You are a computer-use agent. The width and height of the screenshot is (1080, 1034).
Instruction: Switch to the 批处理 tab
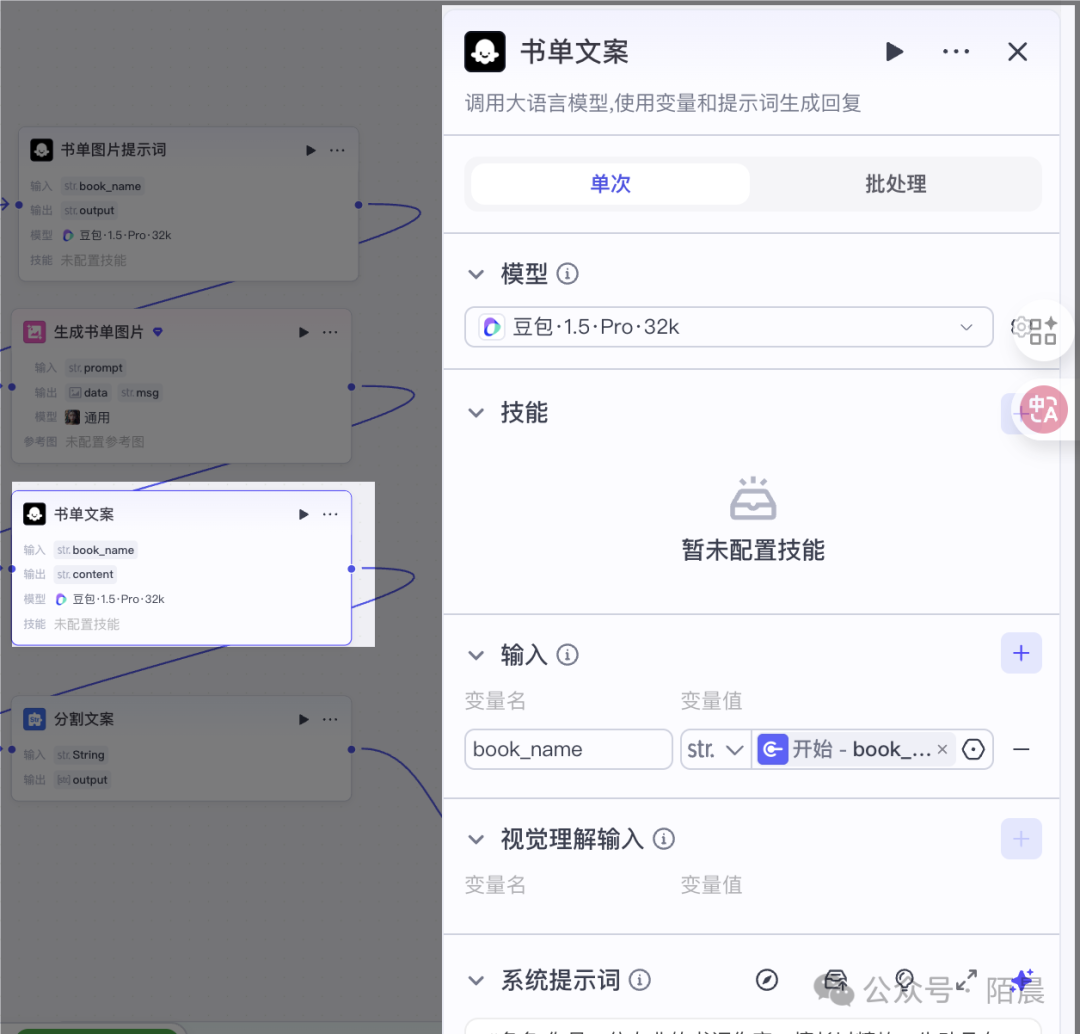[x=895, y=184]
